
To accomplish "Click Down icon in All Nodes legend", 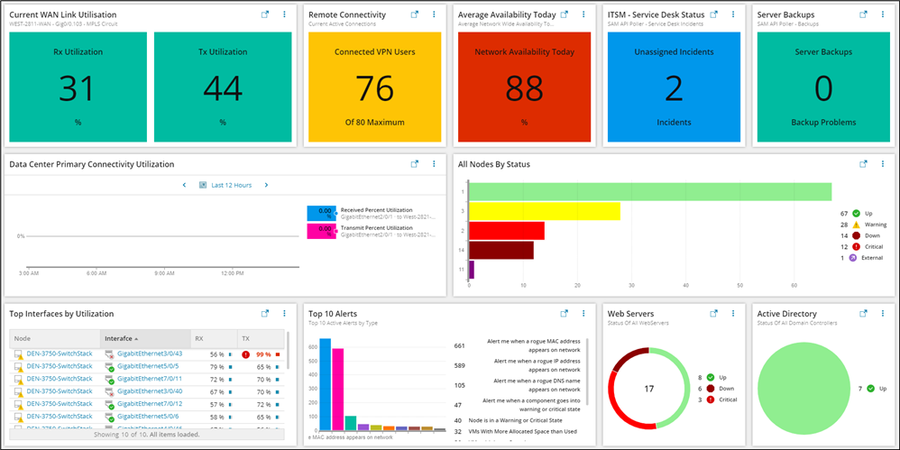I will point(856,235).
